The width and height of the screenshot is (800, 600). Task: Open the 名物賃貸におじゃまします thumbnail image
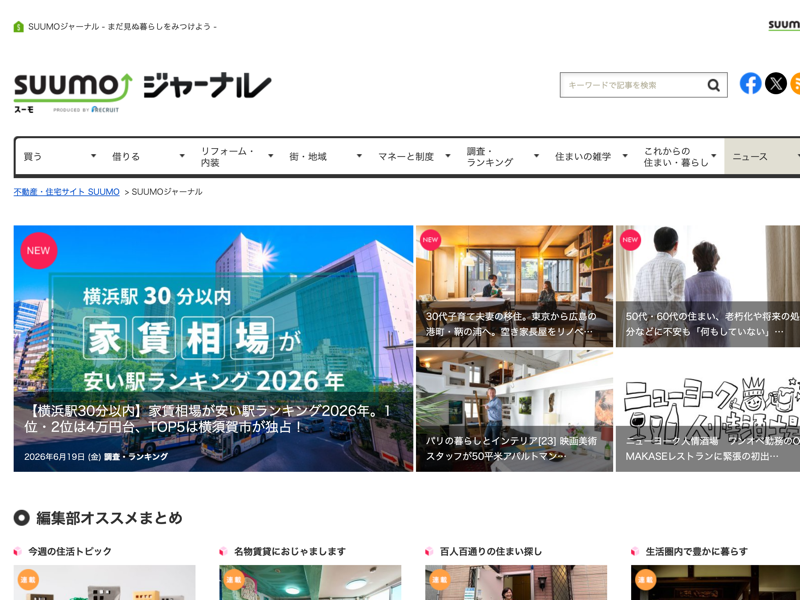(310, 582)
